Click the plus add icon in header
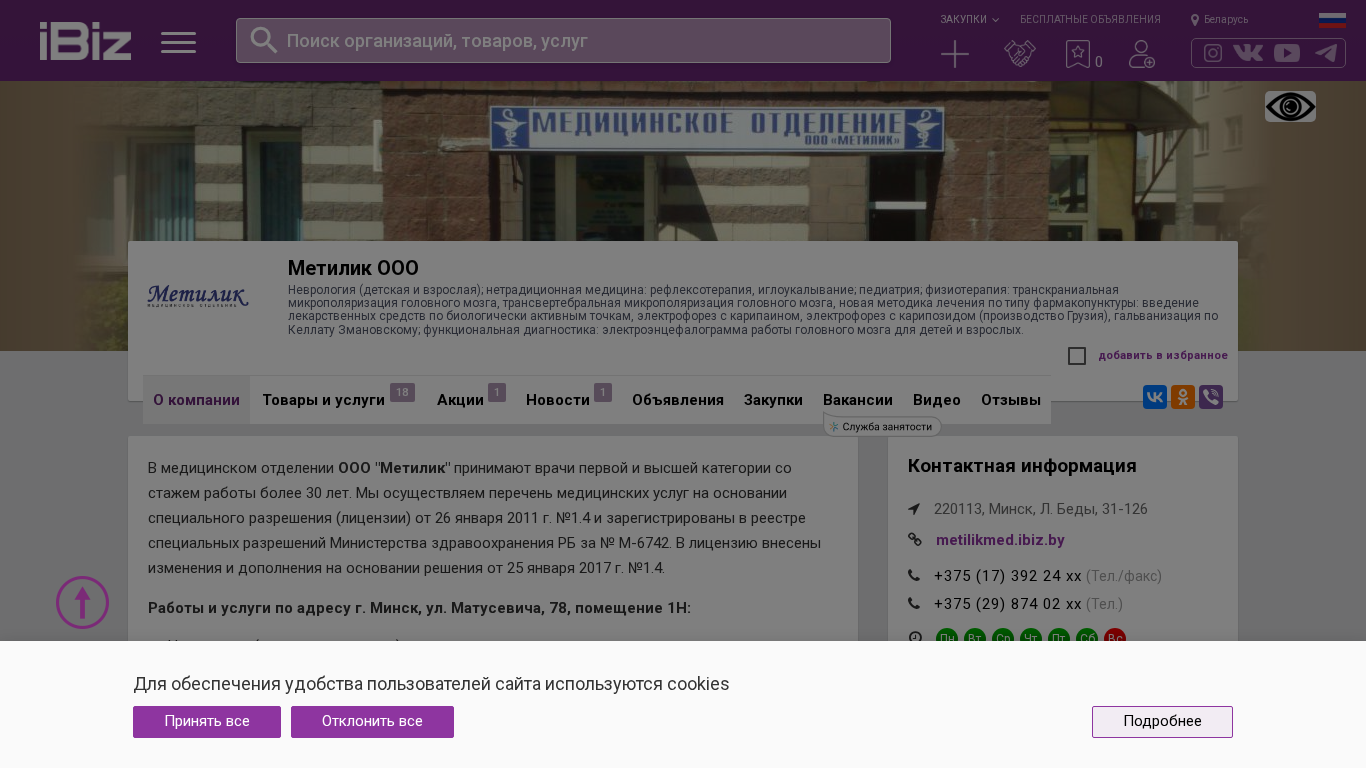 point(955,54)
